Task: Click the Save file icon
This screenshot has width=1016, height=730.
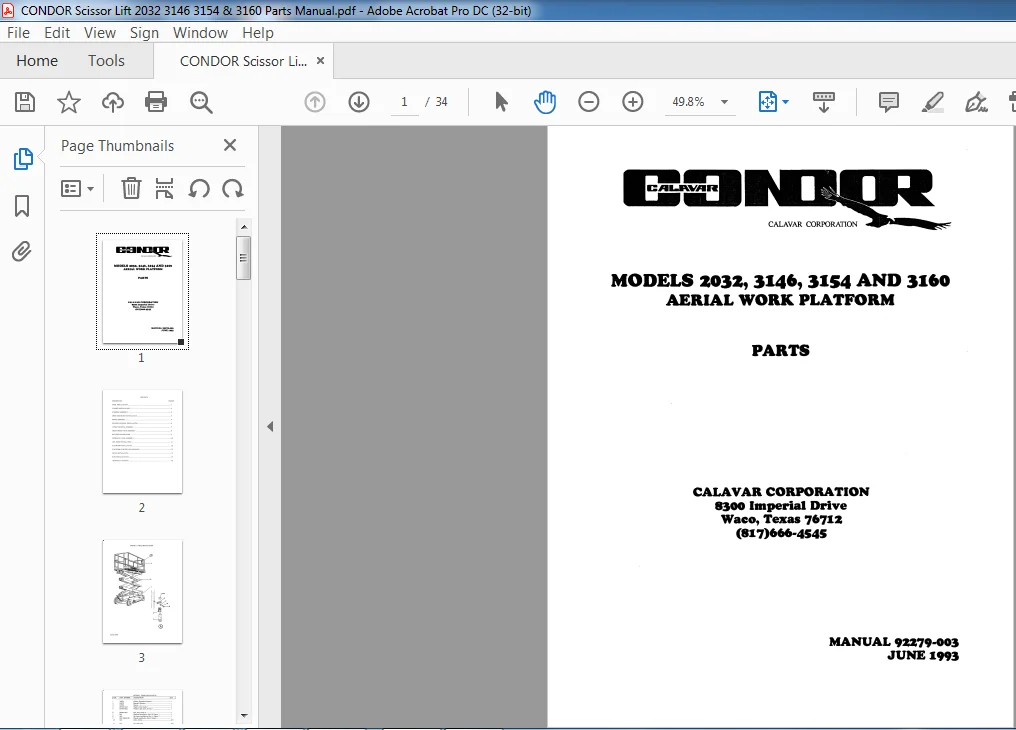Action: pos(25,102)
